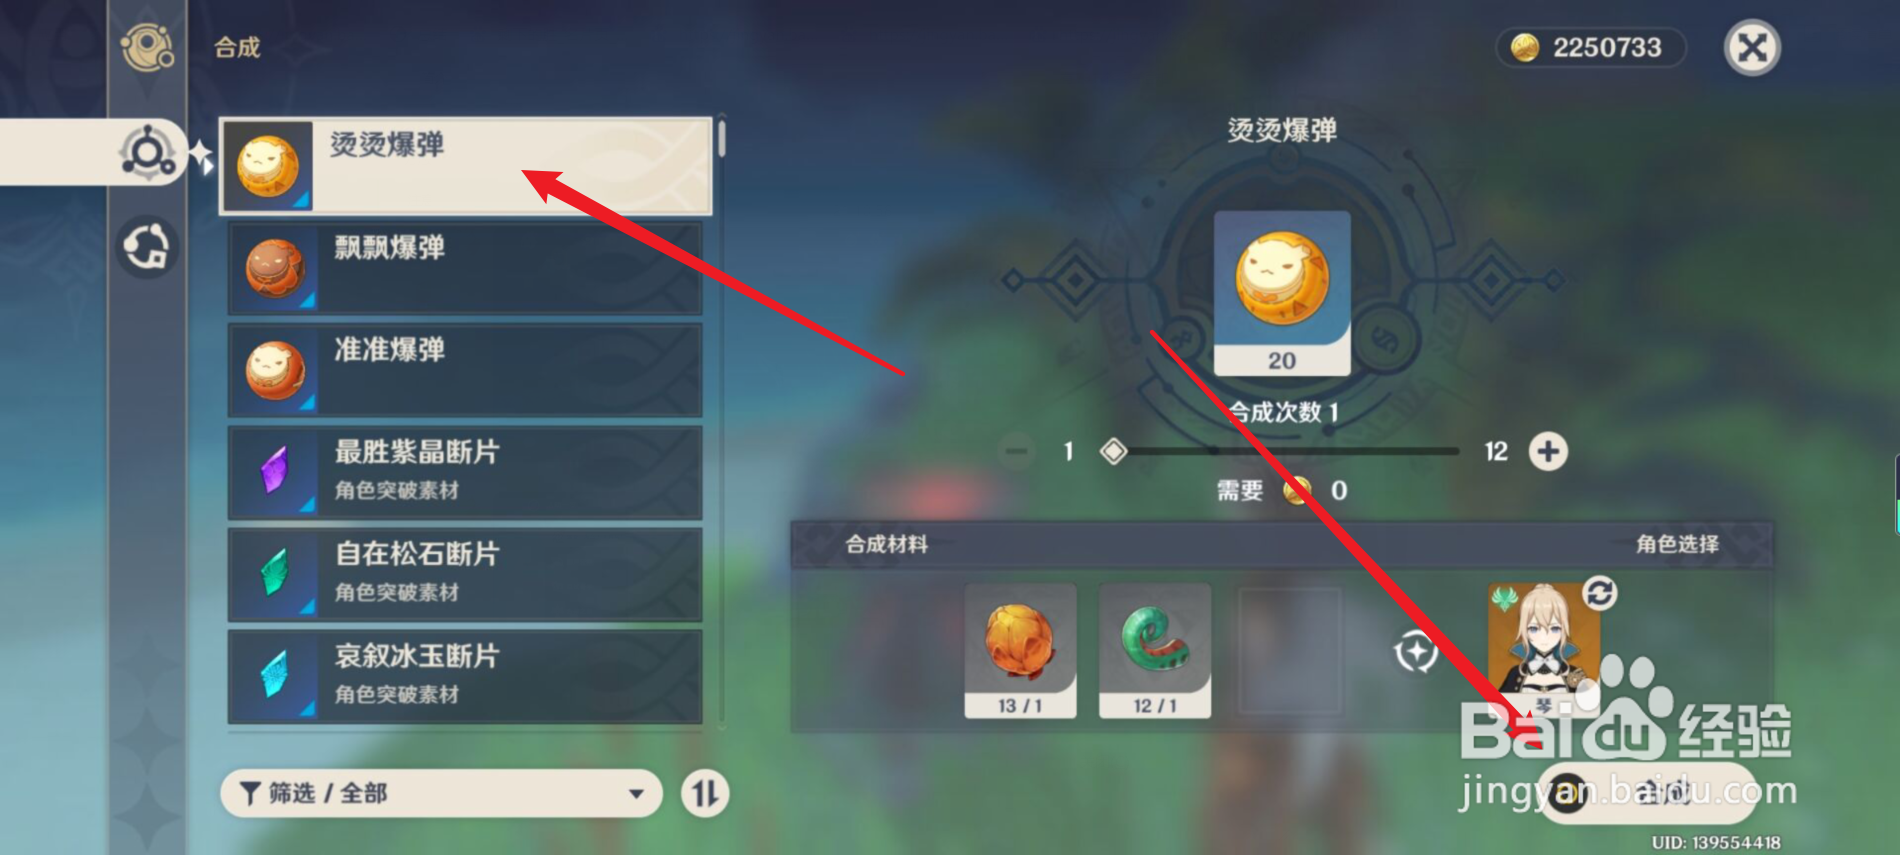
Task: Open the 筛选 / 全部 filter dropdown
Action: (441, 793)
